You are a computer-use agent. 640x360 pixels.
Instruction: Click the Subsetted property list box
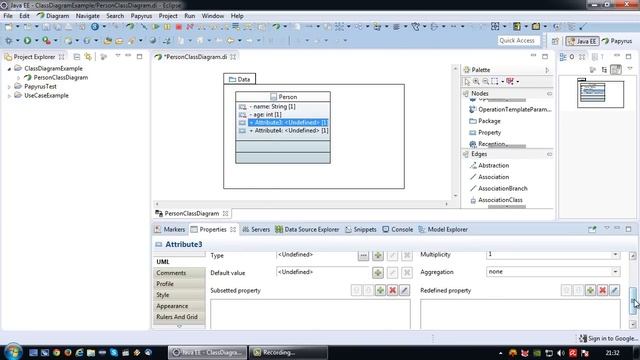(x=310, y=314)
